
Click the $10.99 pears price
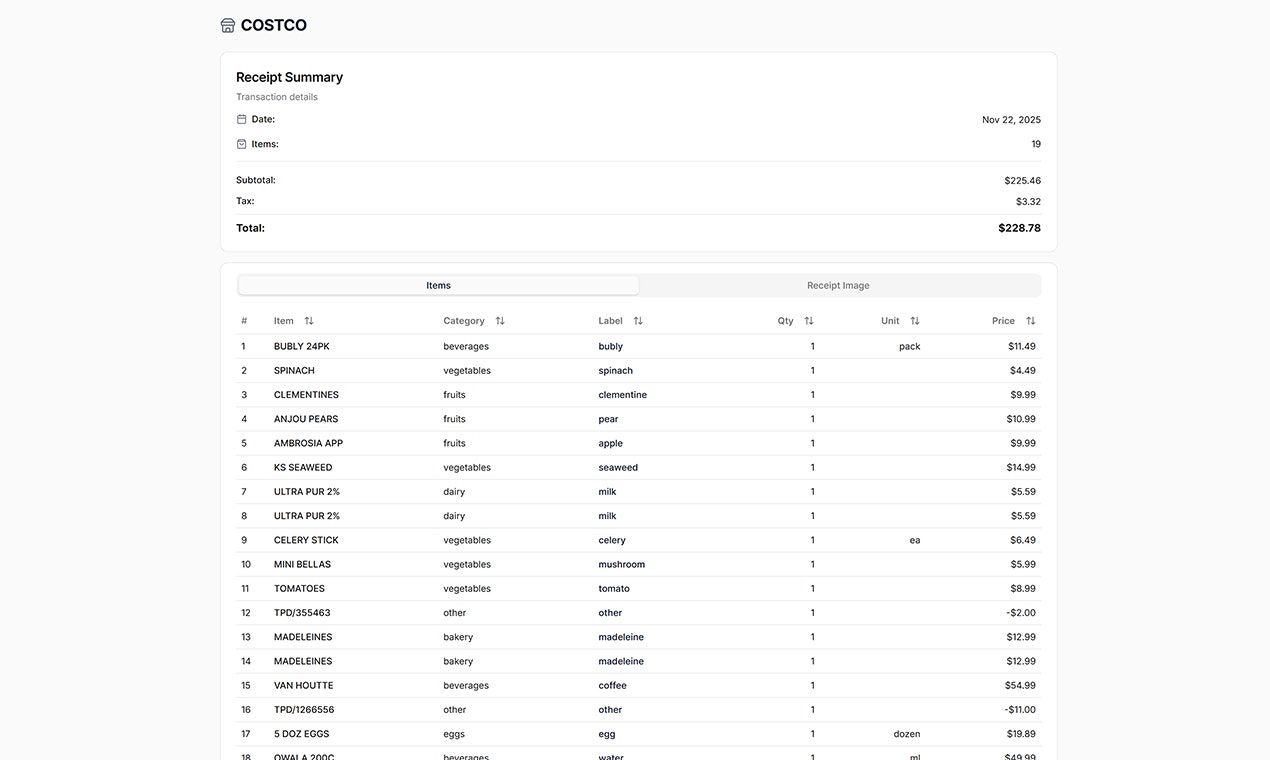1021,419
